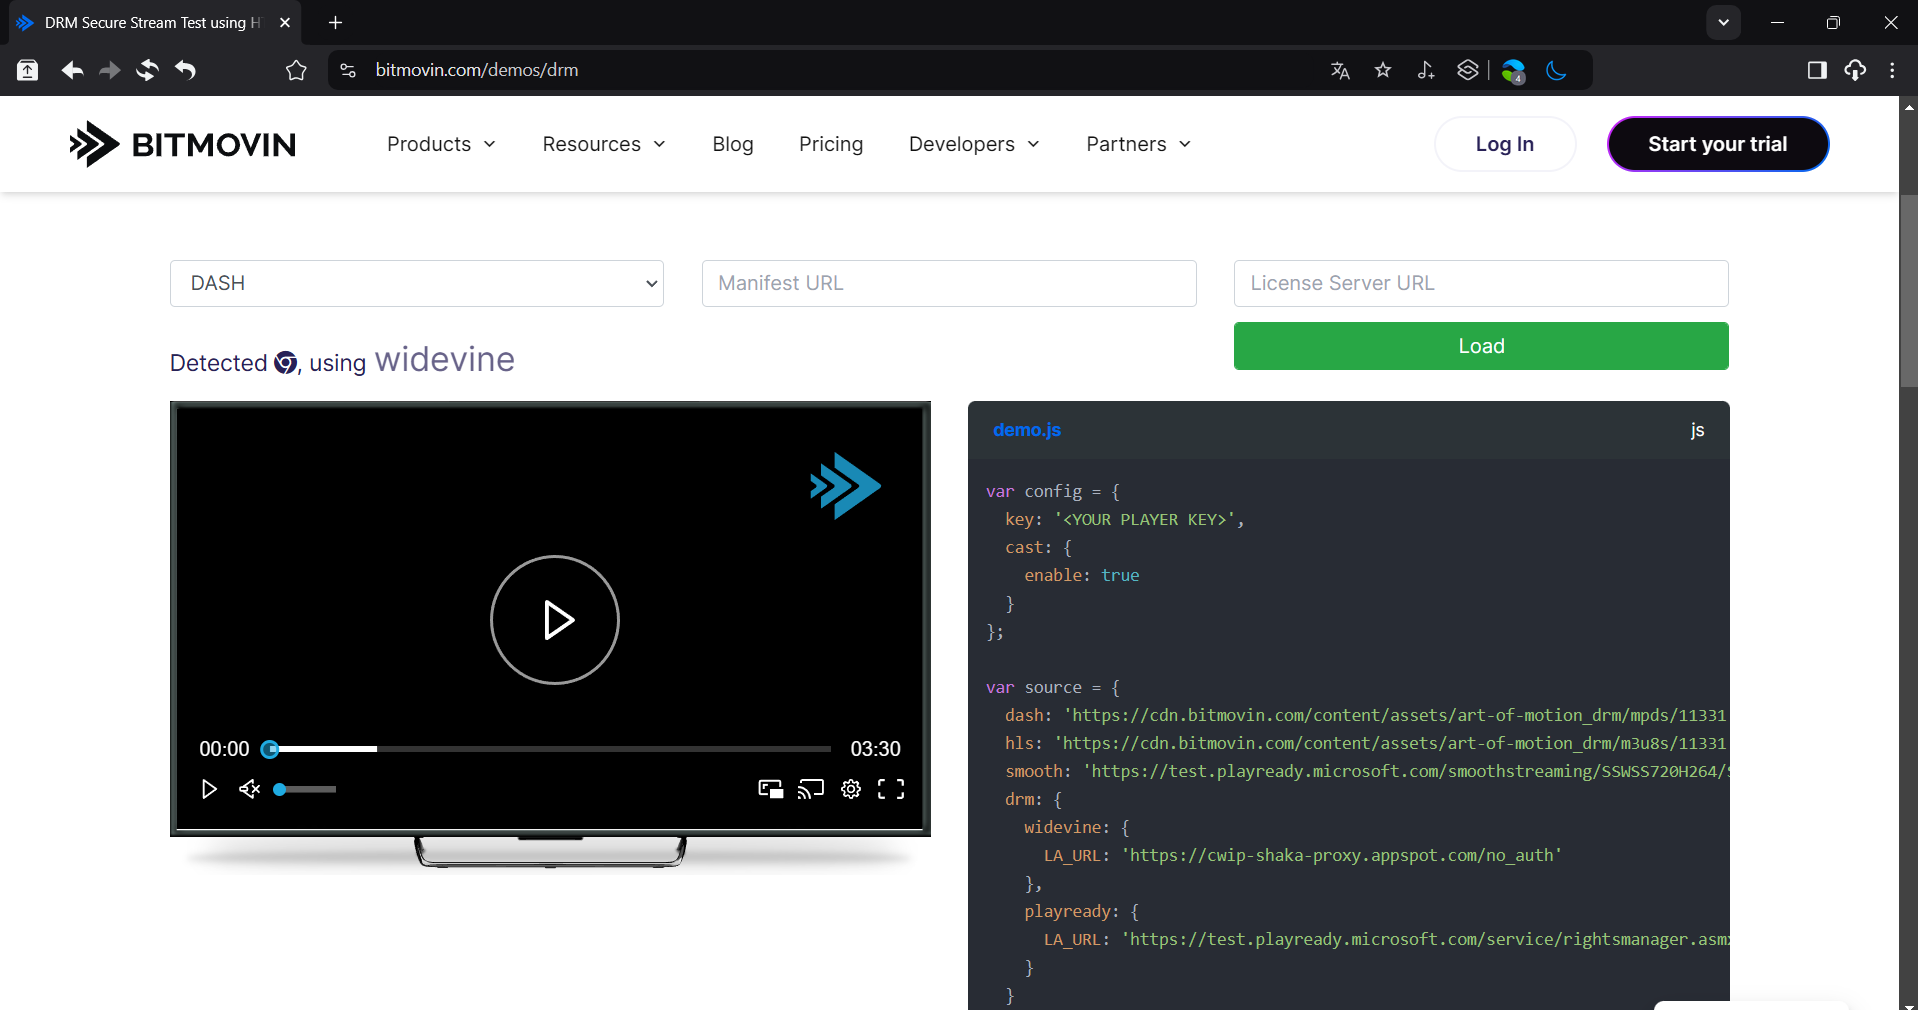Switch to the Blog menu item
The width and height of the screenshot is (1918, 1010).
pos(732,144)
